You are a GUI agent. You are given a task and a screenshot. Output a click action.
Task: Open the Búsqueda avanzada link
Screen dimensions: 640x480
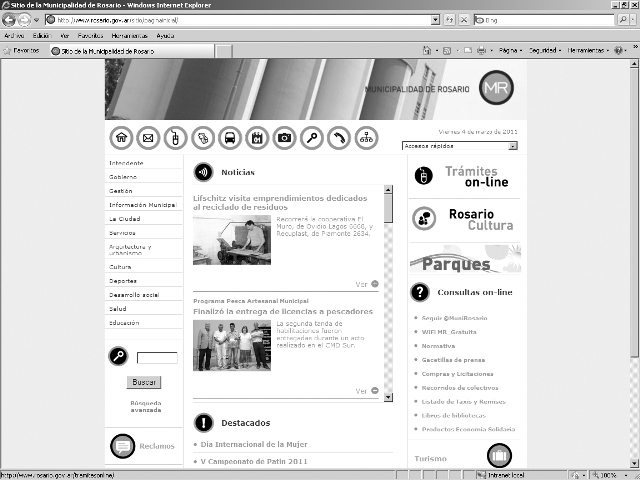pyautogui.click(x=146, y=407)
